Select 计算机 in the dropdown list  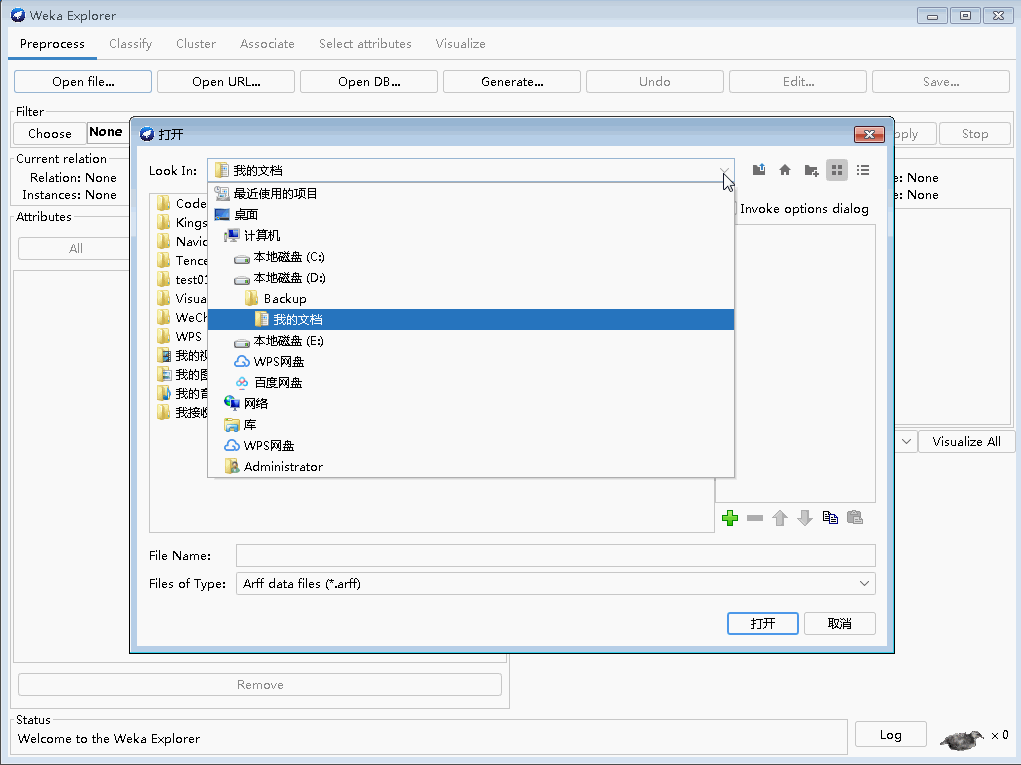pos(471,235)
